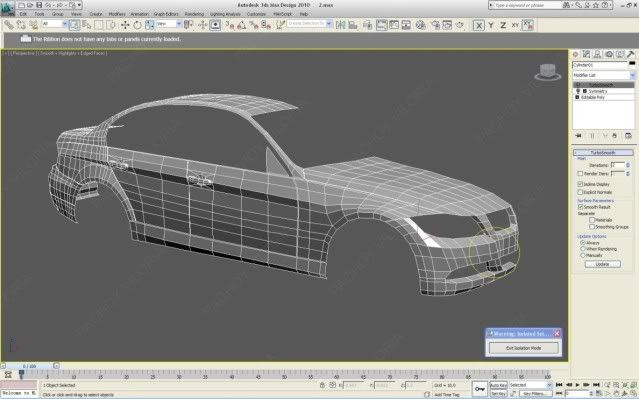639x399 pixels.
Task: Restrict to XY plane button
Action: 515,25
